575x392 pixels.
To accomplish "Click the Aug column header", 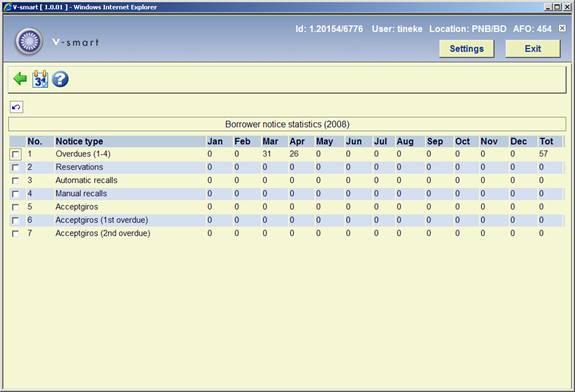I will tap(405, 142).
